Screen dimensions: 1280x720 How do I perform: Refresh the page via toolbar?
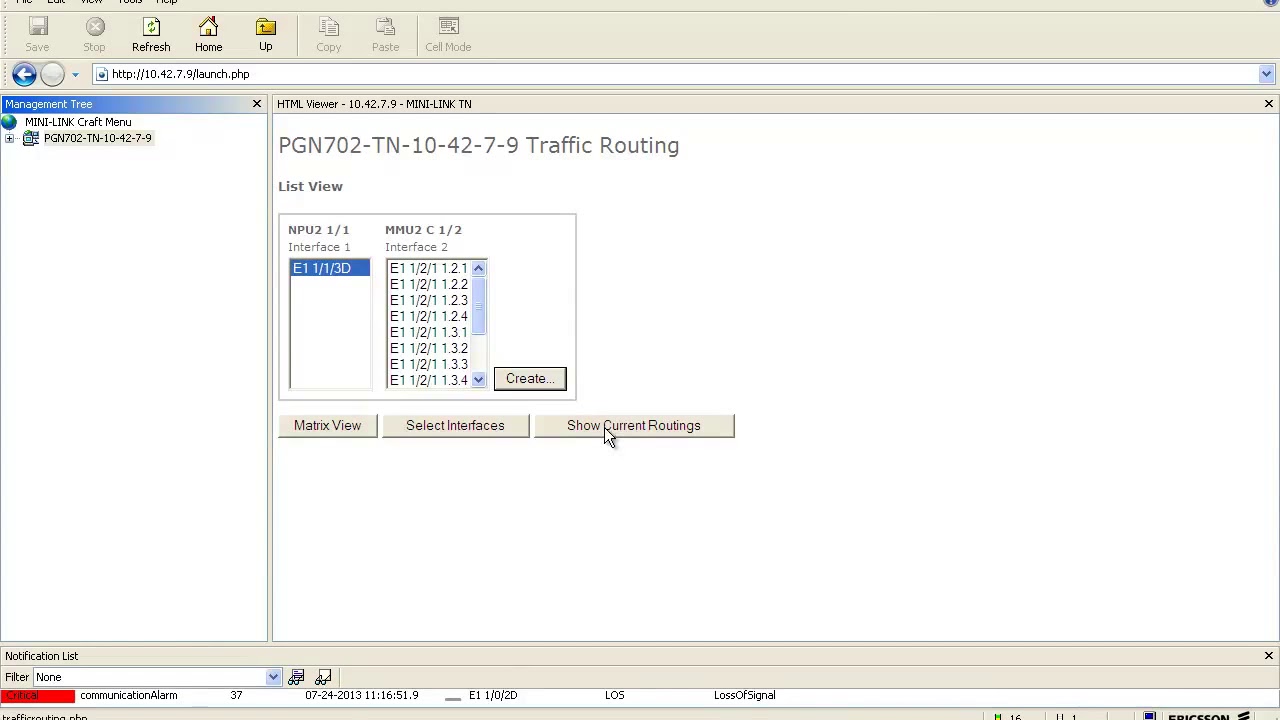[x=151, y=34]
